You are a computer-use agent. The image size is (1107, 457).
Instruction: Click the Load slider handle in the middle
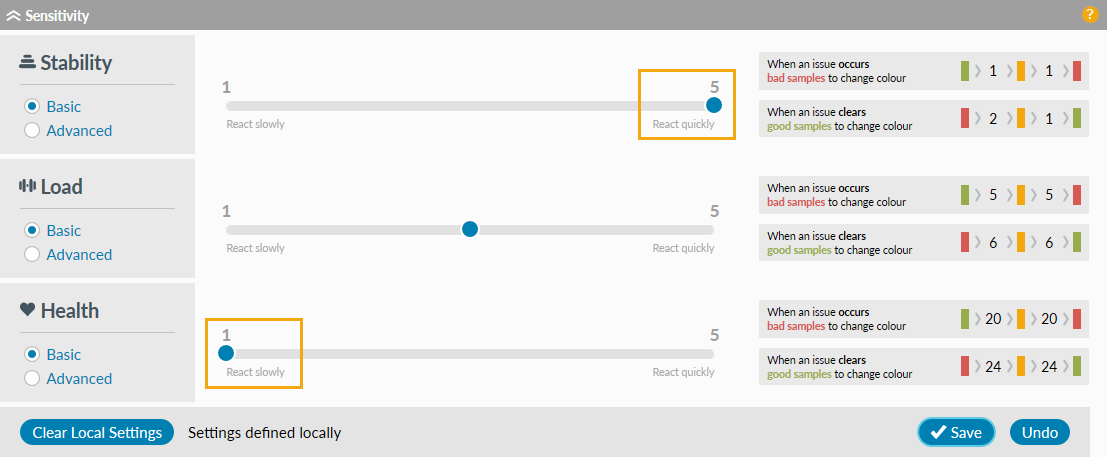point(470,229)
